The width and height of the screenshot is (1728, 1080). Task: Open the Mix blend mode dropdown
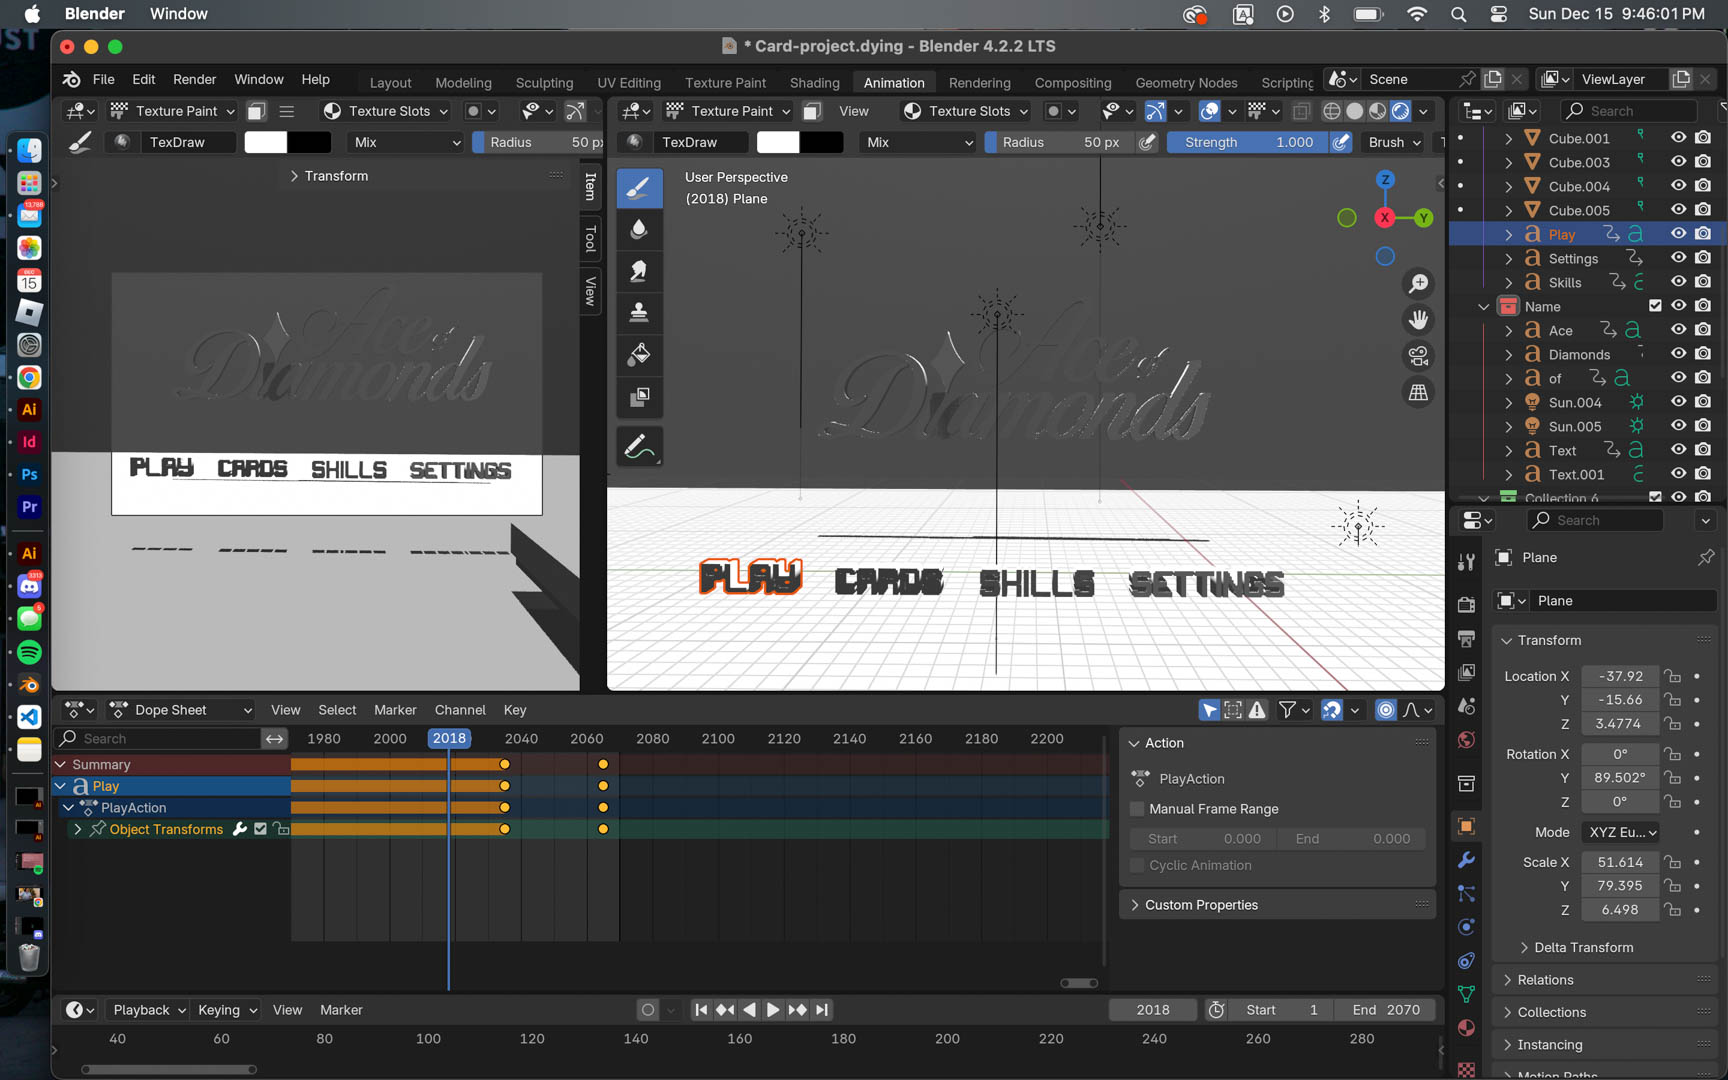click(917, 142)
